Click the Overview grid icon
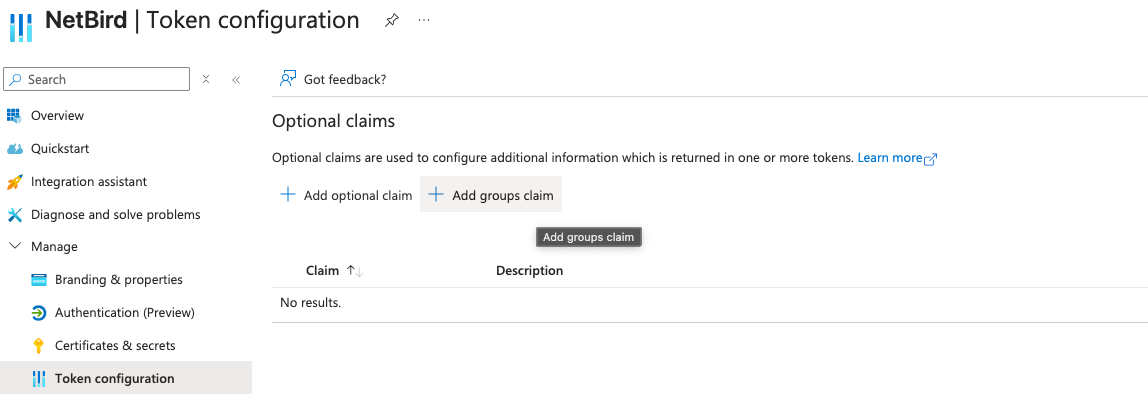 click(x=15, y=116)
